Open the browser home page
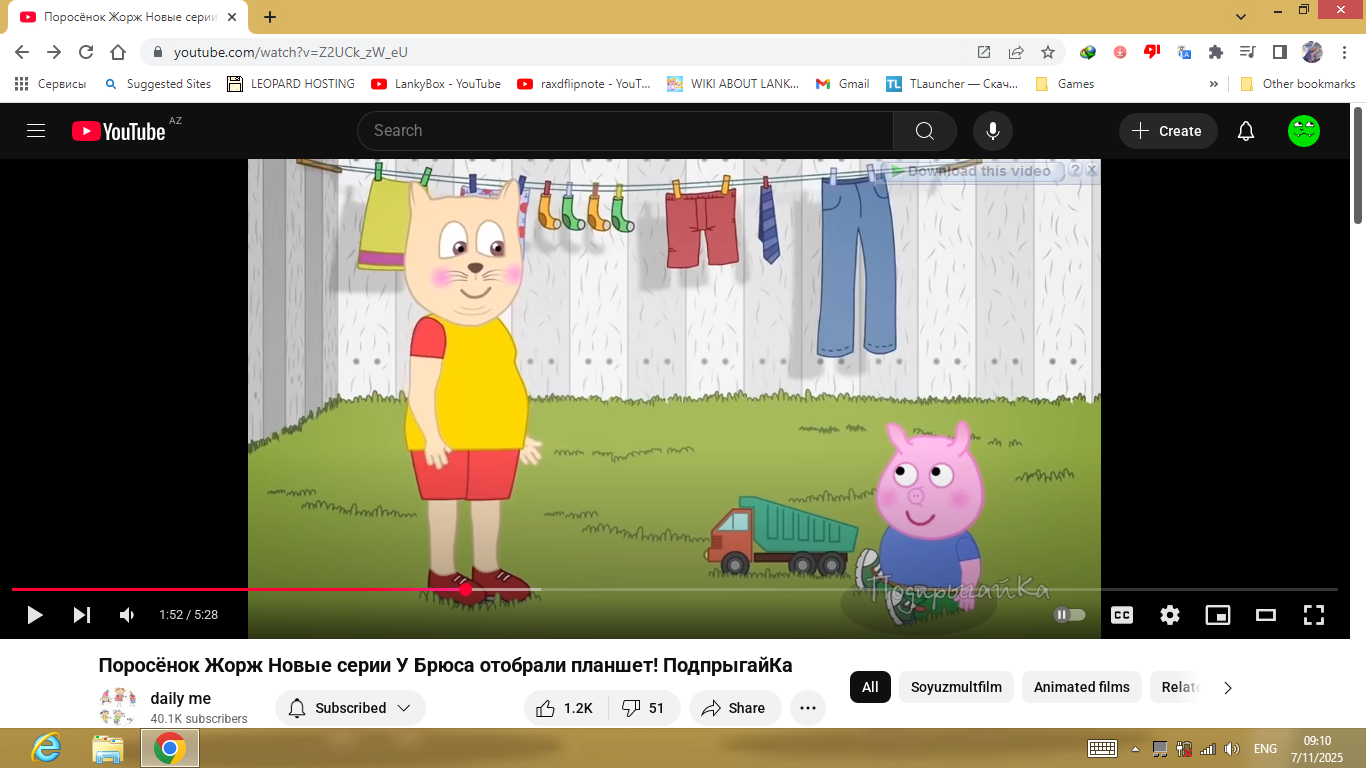1366x768 pixels. tap(118, 52)
